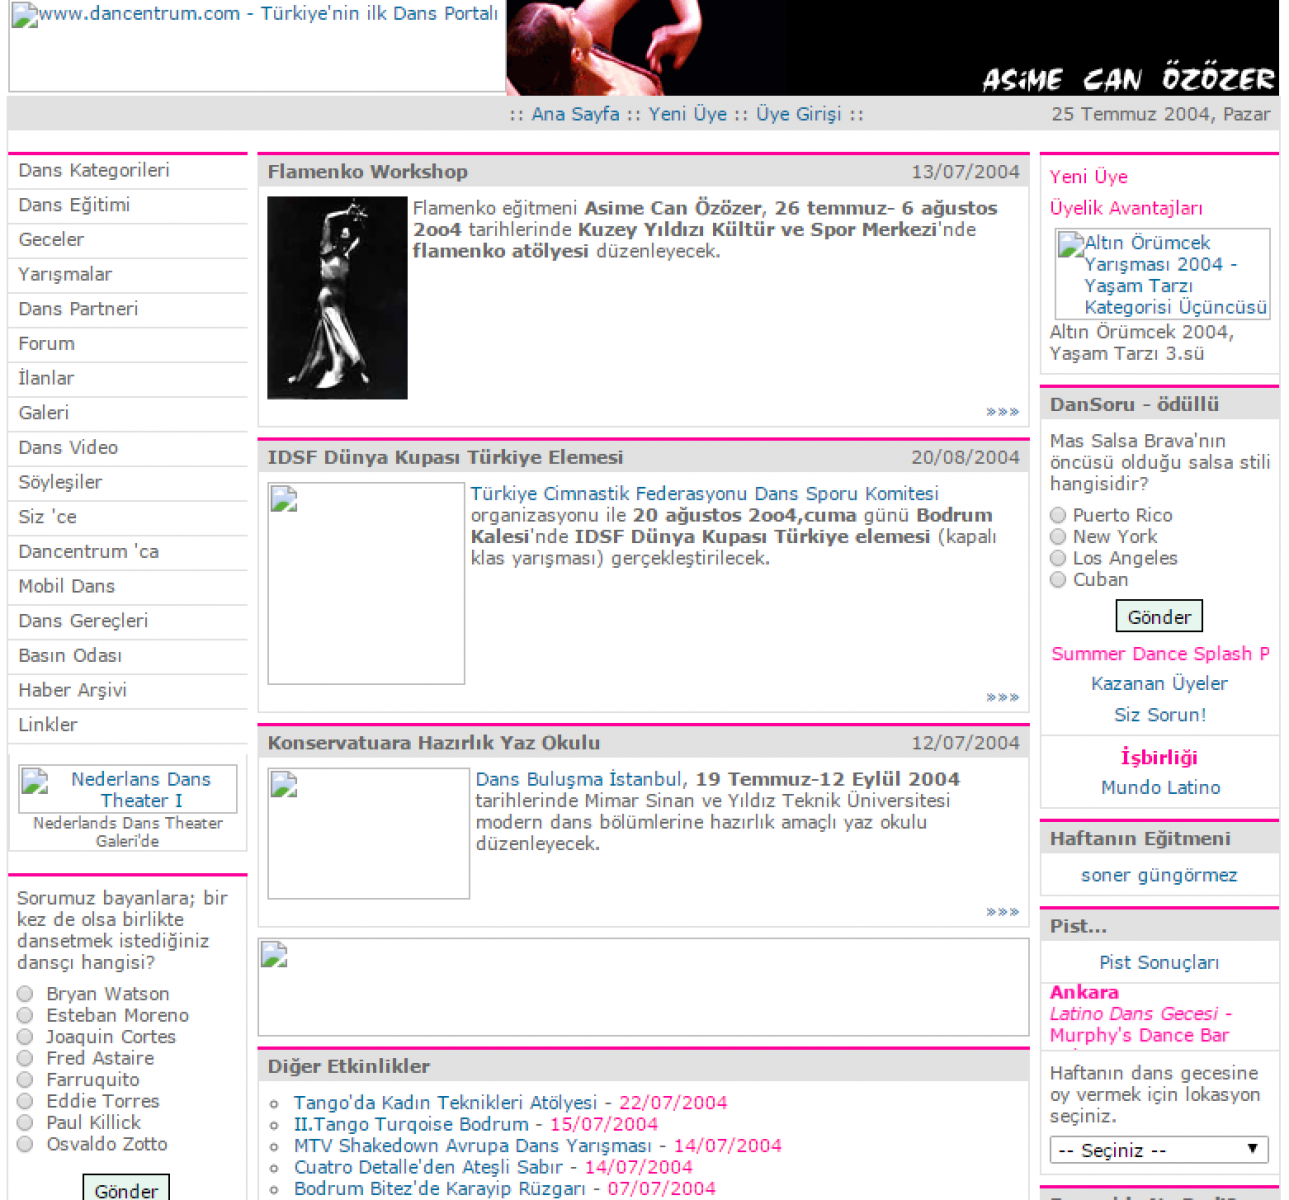Go to Galeri from the sidebar
The image size is (1289, 1200).
pos(44,413)
